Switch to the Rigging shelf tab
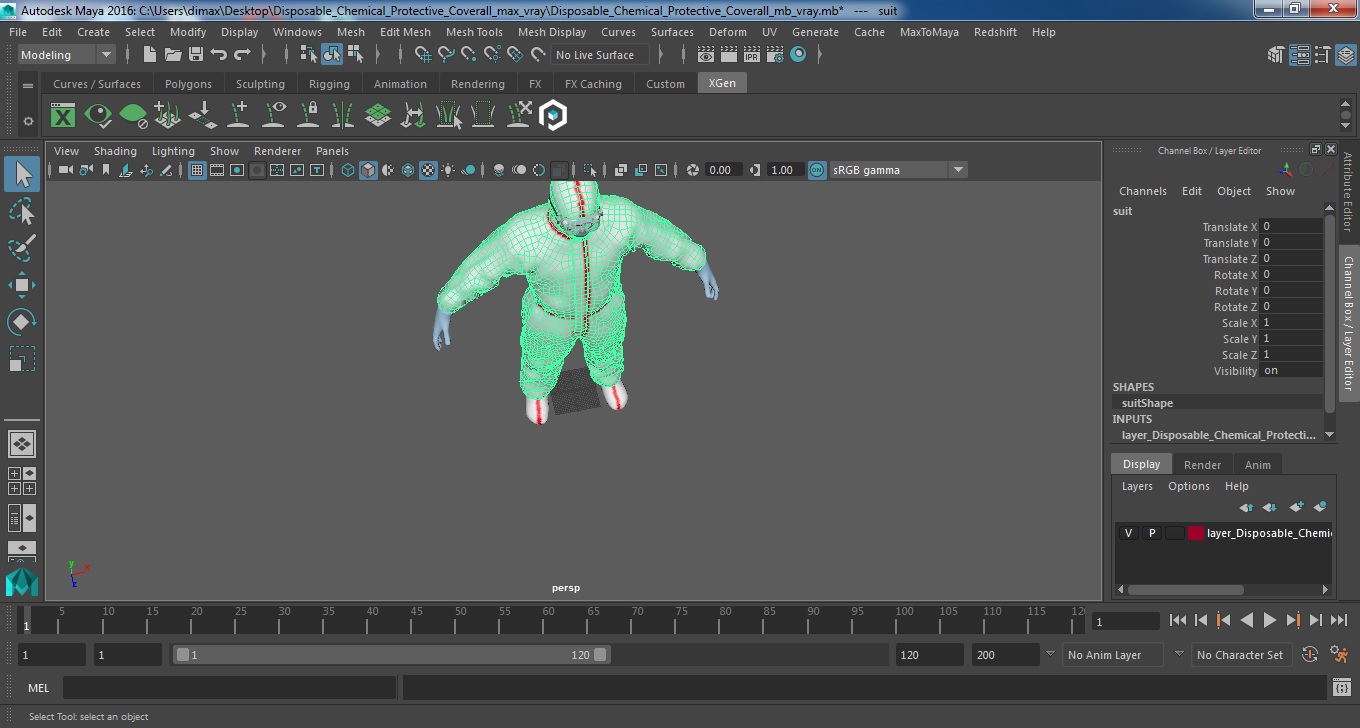The width and height of the screenshot is (1360, 728). point(329,84)
